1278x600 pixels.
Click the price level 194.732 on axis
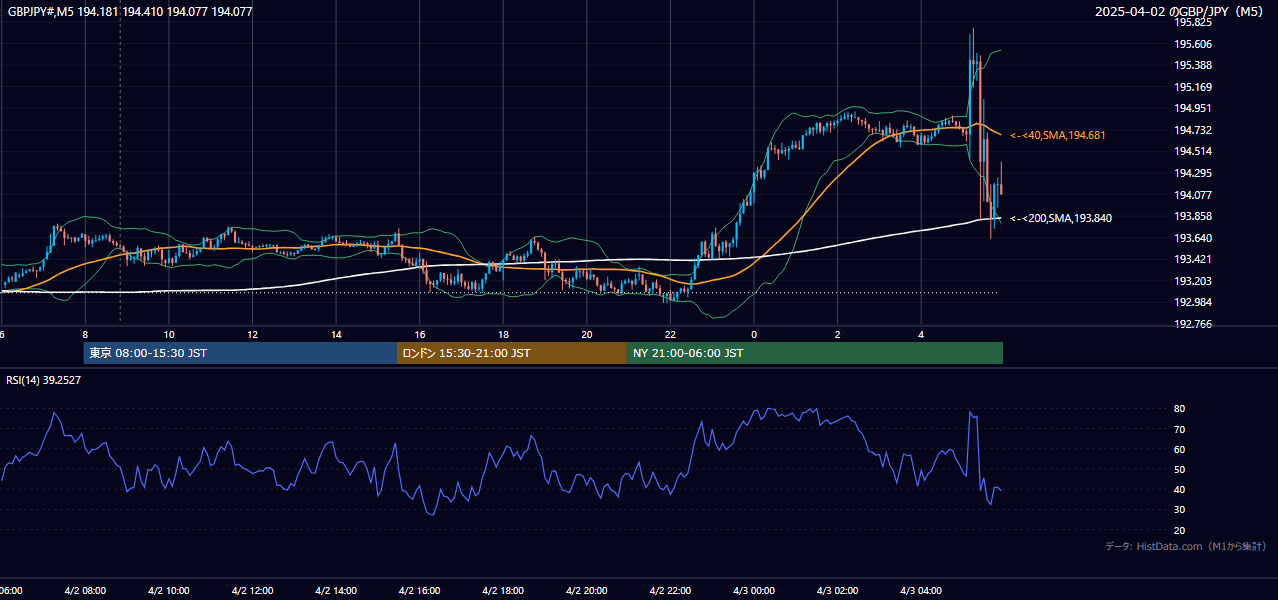click(1193, 130)
